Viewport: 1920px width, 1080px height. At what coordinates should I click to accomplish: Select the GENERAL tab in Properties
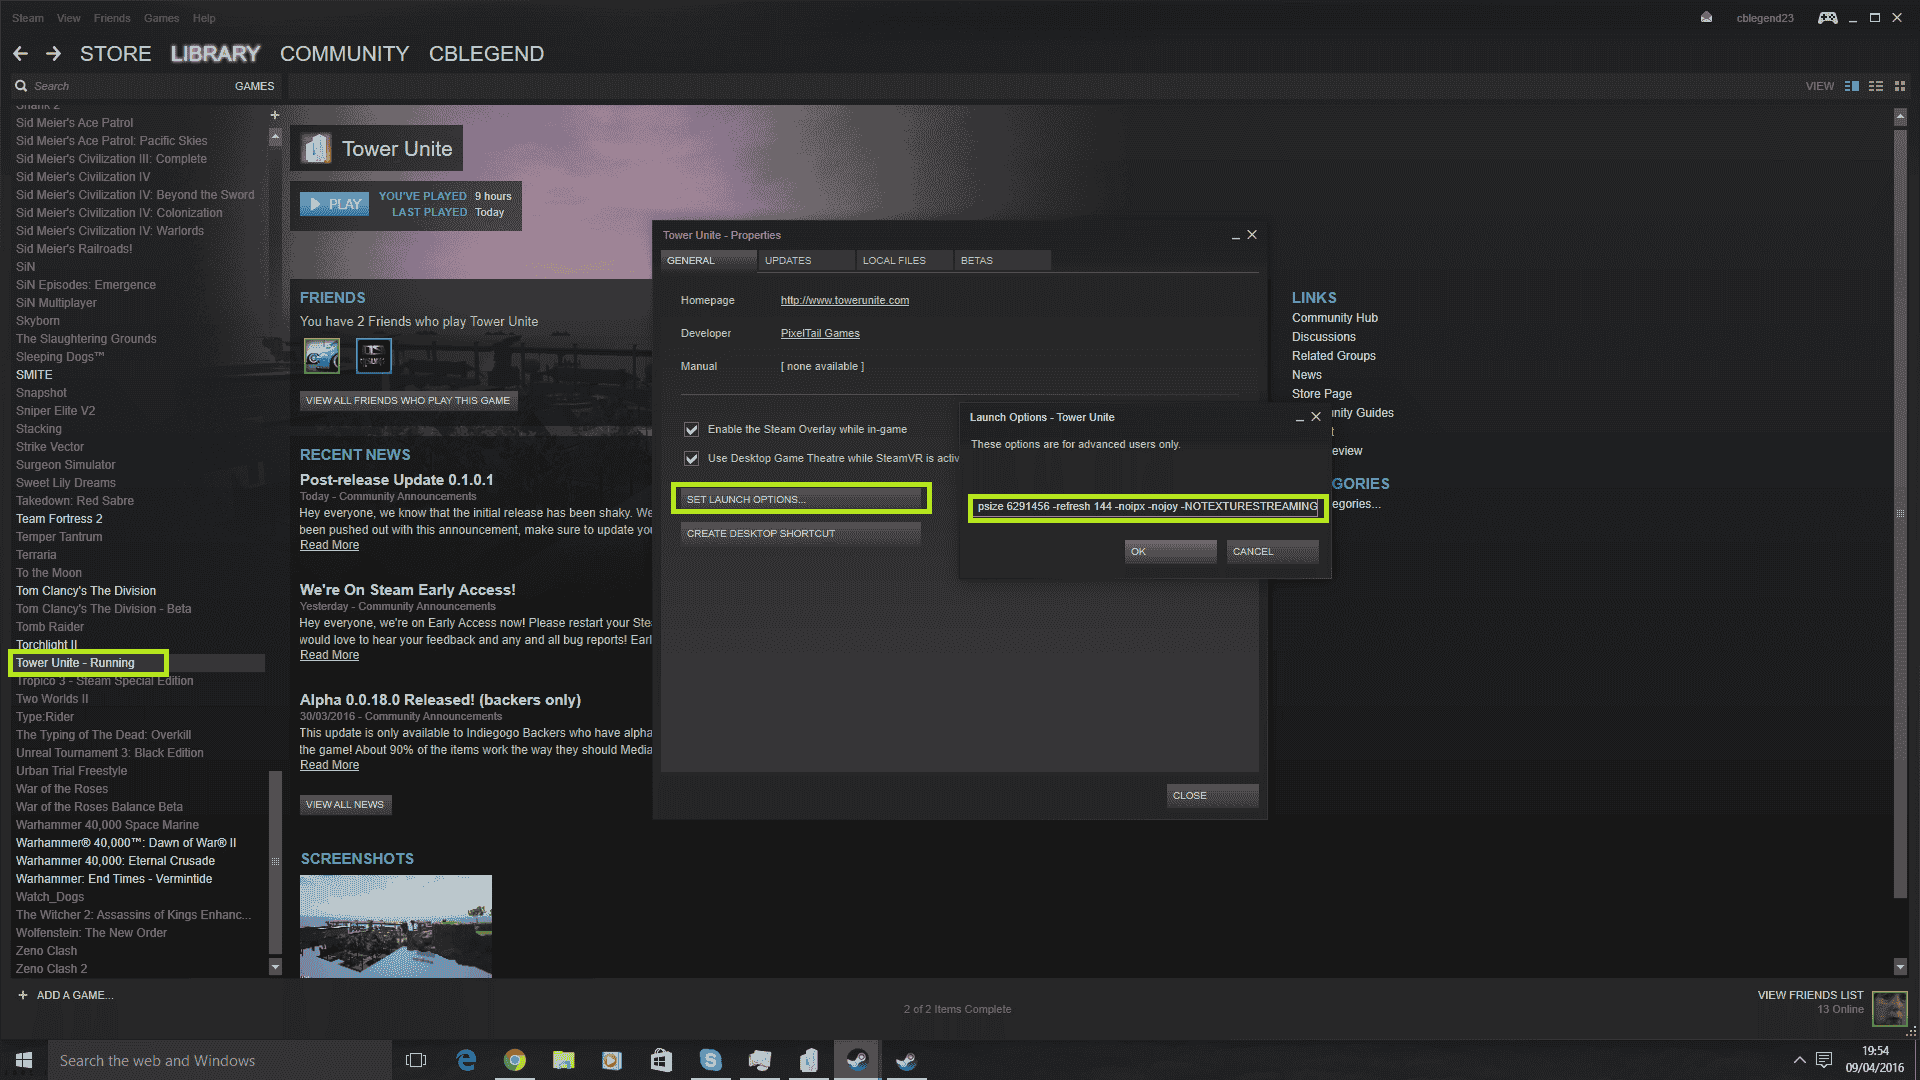pyautogui.click(x=691, y=260)
